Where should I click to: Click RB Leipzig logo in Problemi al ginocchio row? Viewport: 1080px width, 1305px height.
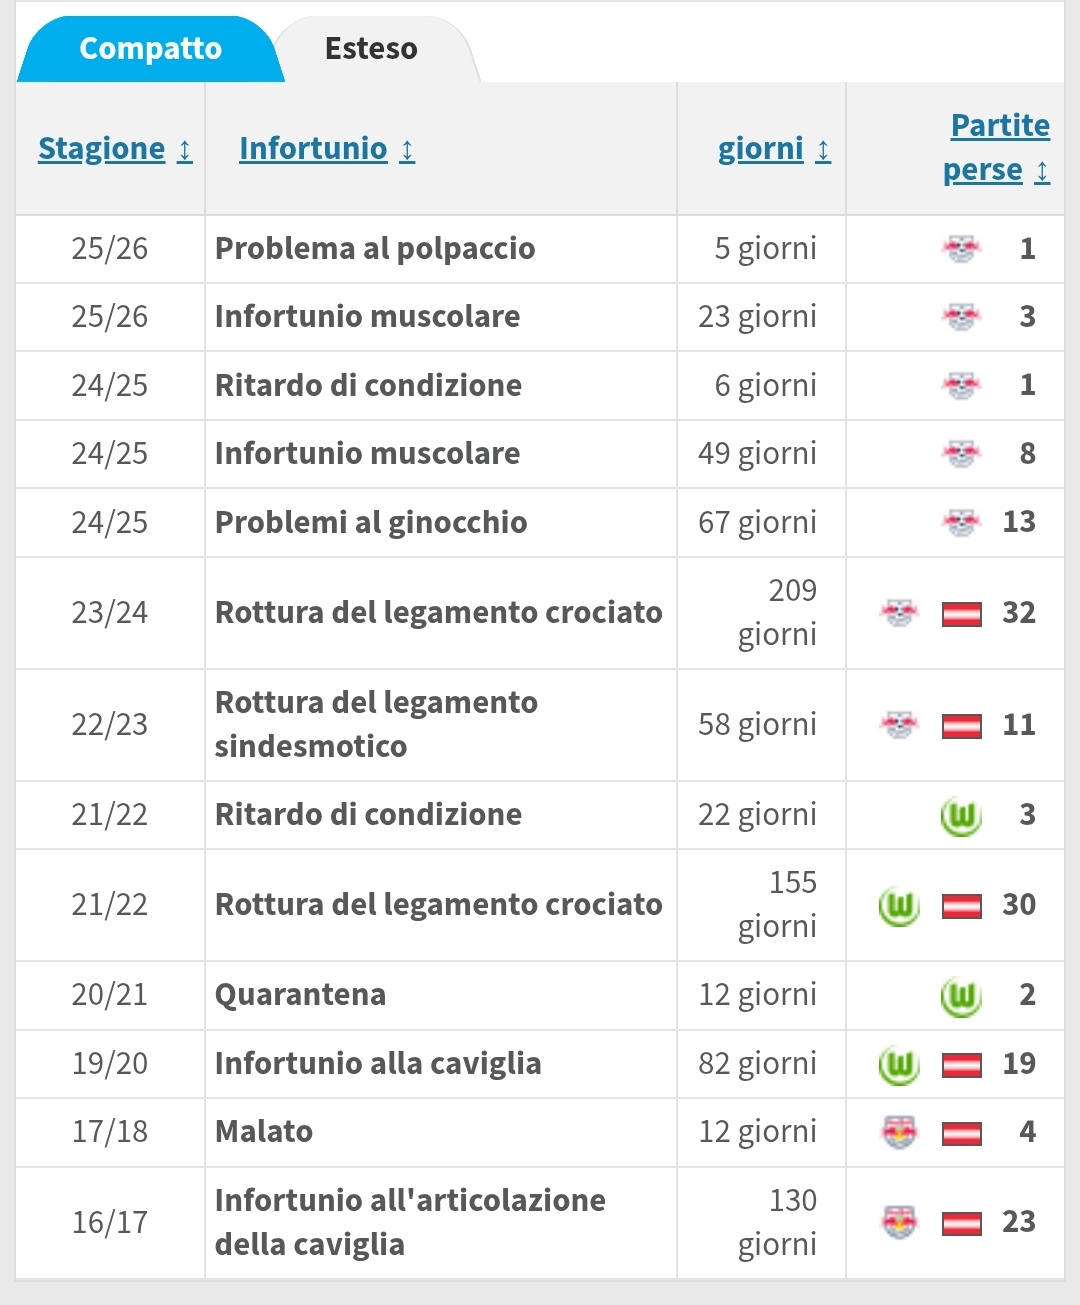click(961, 522)
